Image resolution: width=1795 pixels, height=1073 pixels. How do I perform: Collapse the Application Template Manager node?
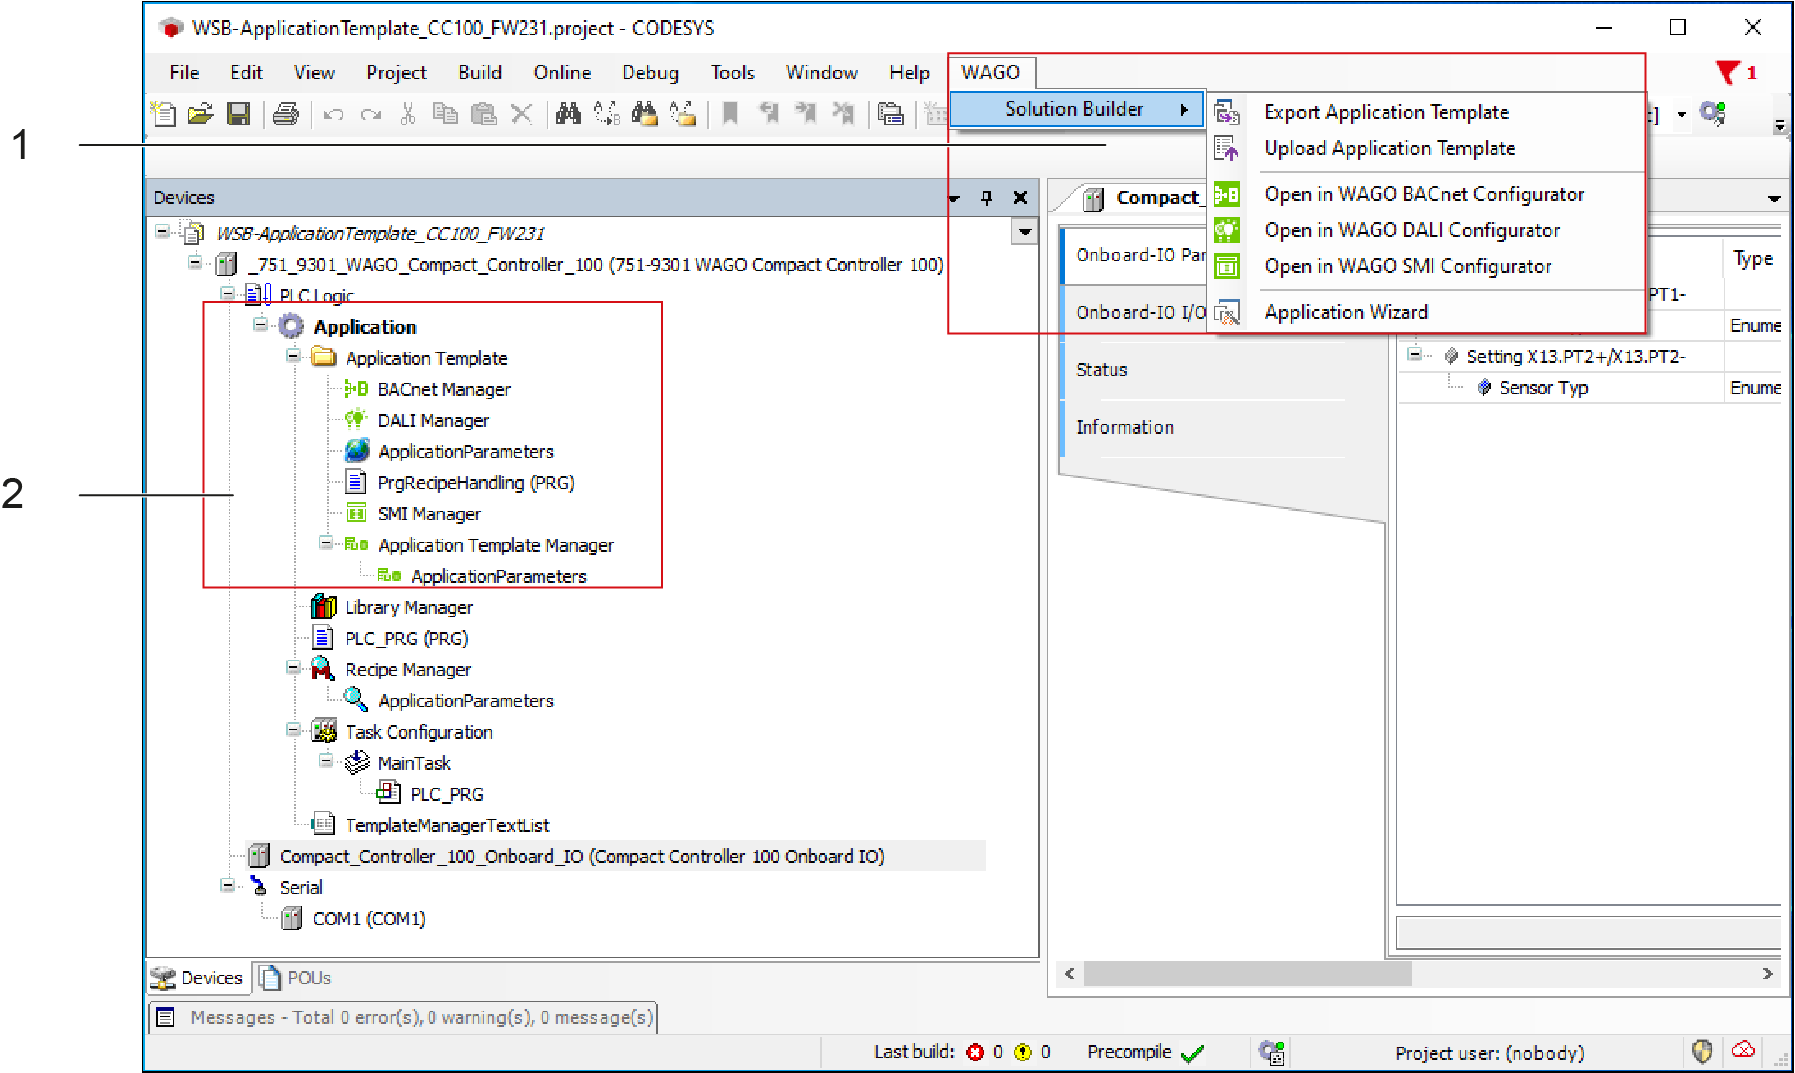pyautogui.click(x=326, y=543)
